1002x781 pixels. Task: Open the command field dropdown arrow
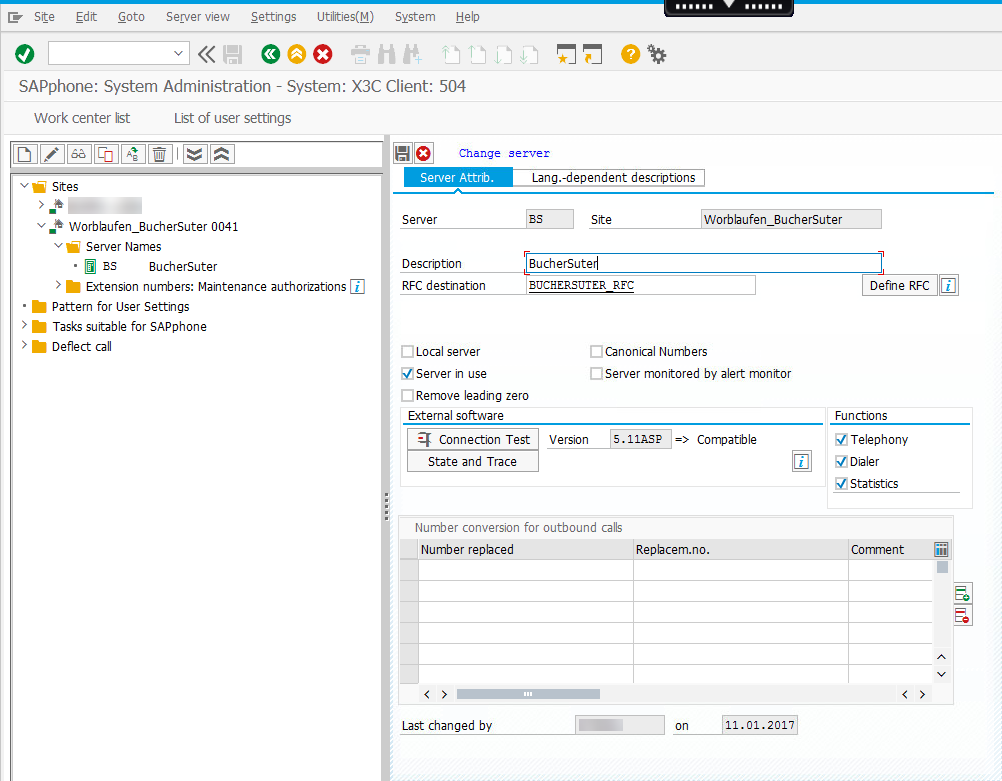[178, 54]
